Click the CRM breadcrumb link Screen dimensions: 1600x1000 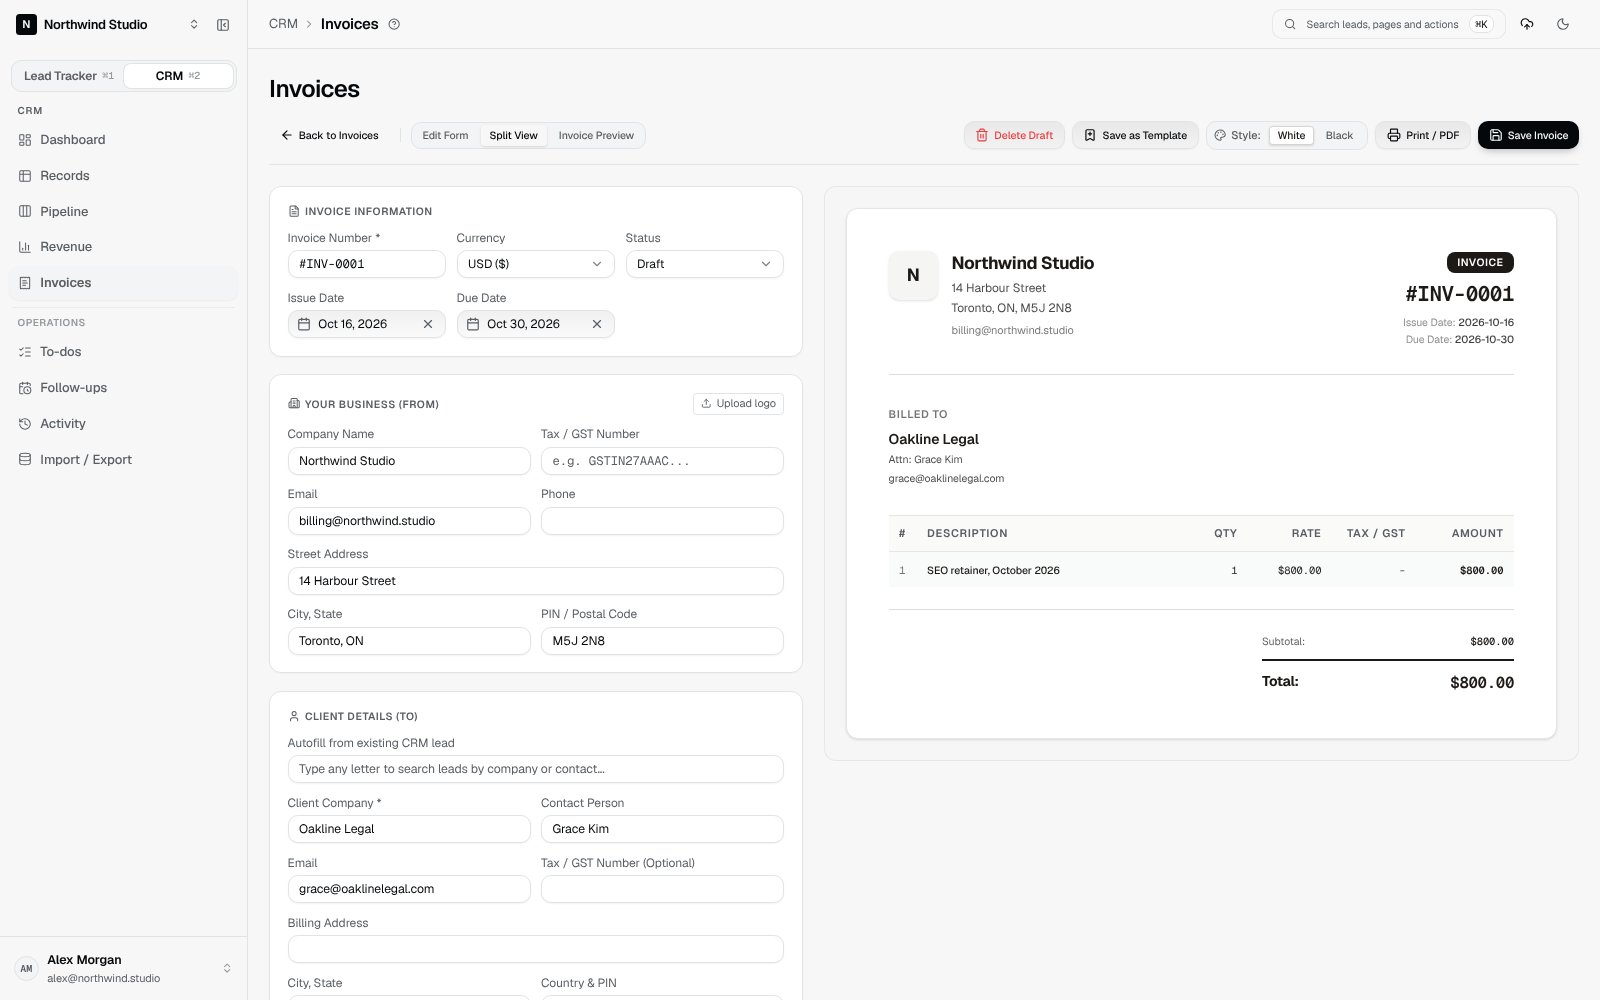[283, 24]
